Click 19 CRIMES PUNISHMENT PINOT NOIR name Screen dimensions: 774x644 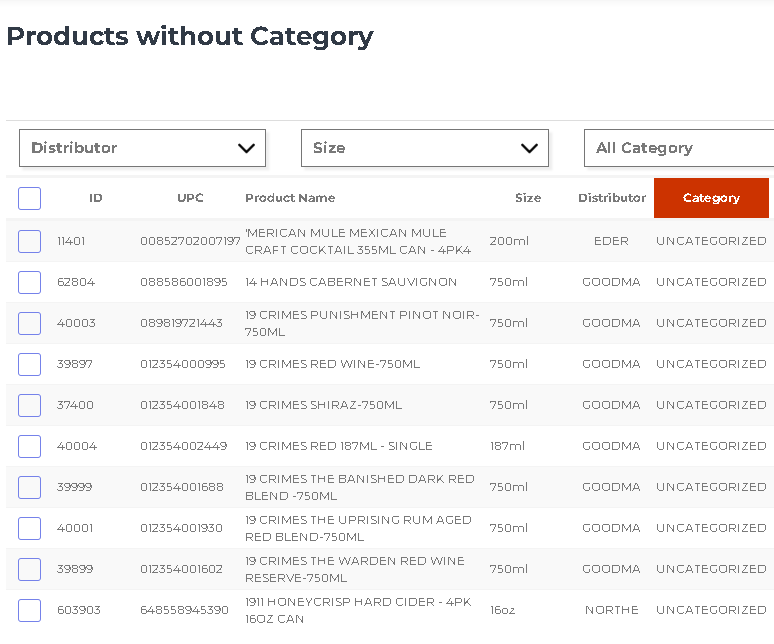click(362, 323)
